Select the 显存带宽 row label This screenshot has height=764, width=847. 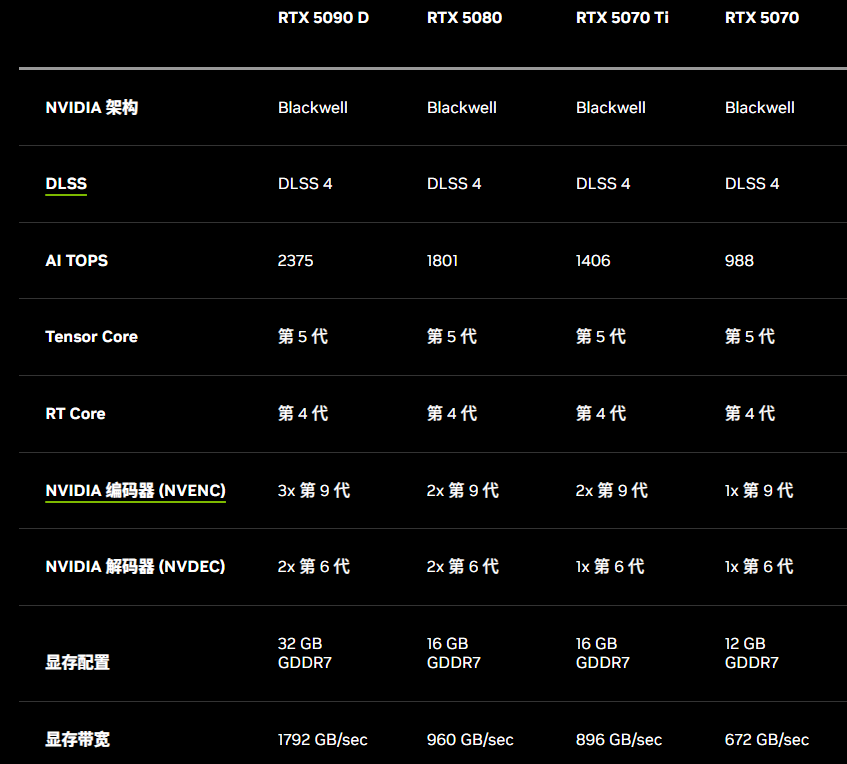pyautogui.click(x=77, y=739)
